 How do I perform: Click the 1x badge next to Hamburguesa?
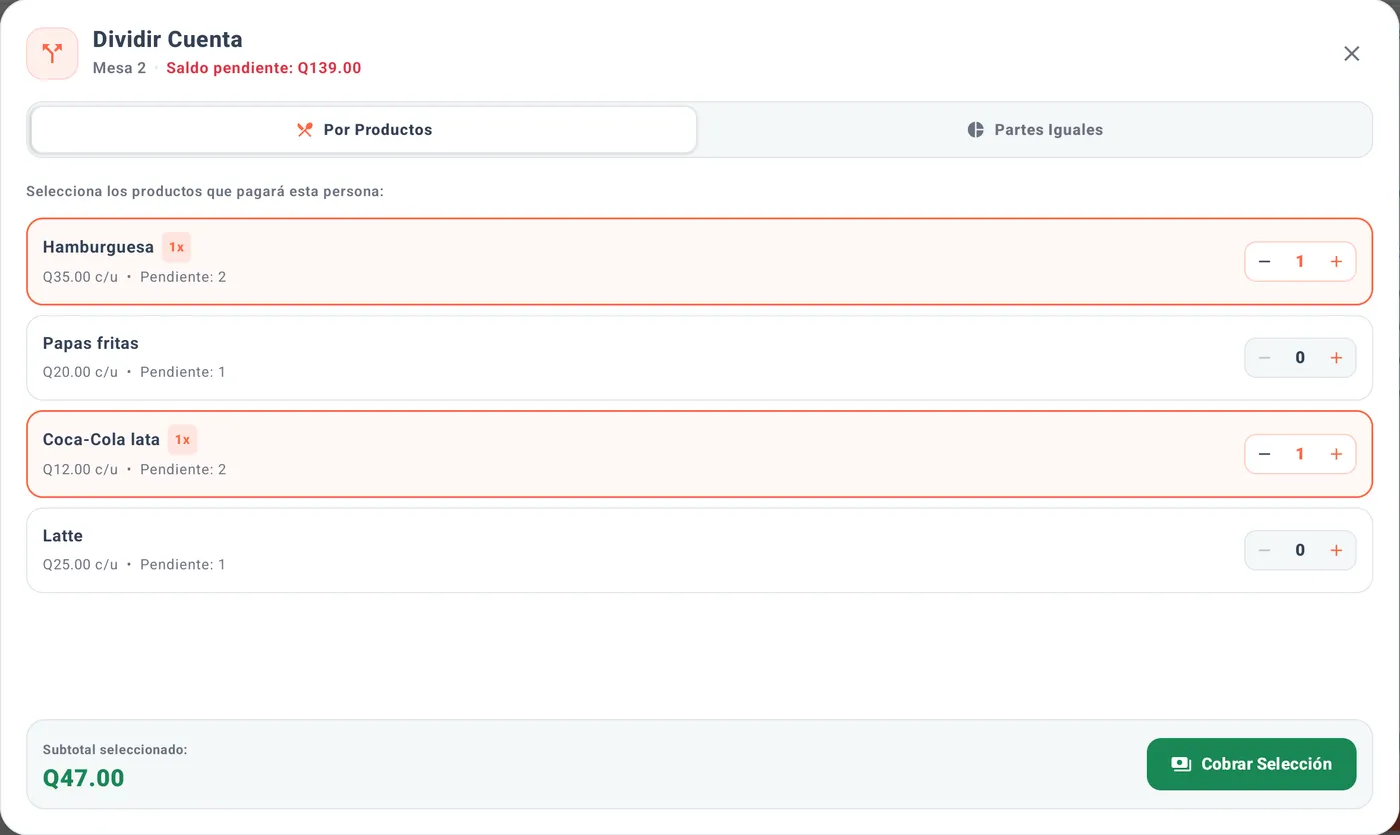pyautogui.click(x=176, y=247)
